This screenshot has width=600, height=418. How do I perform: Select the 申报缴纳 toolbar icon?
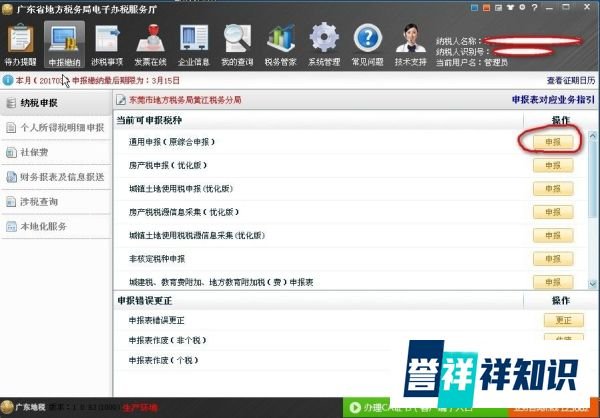coord(64,44)
